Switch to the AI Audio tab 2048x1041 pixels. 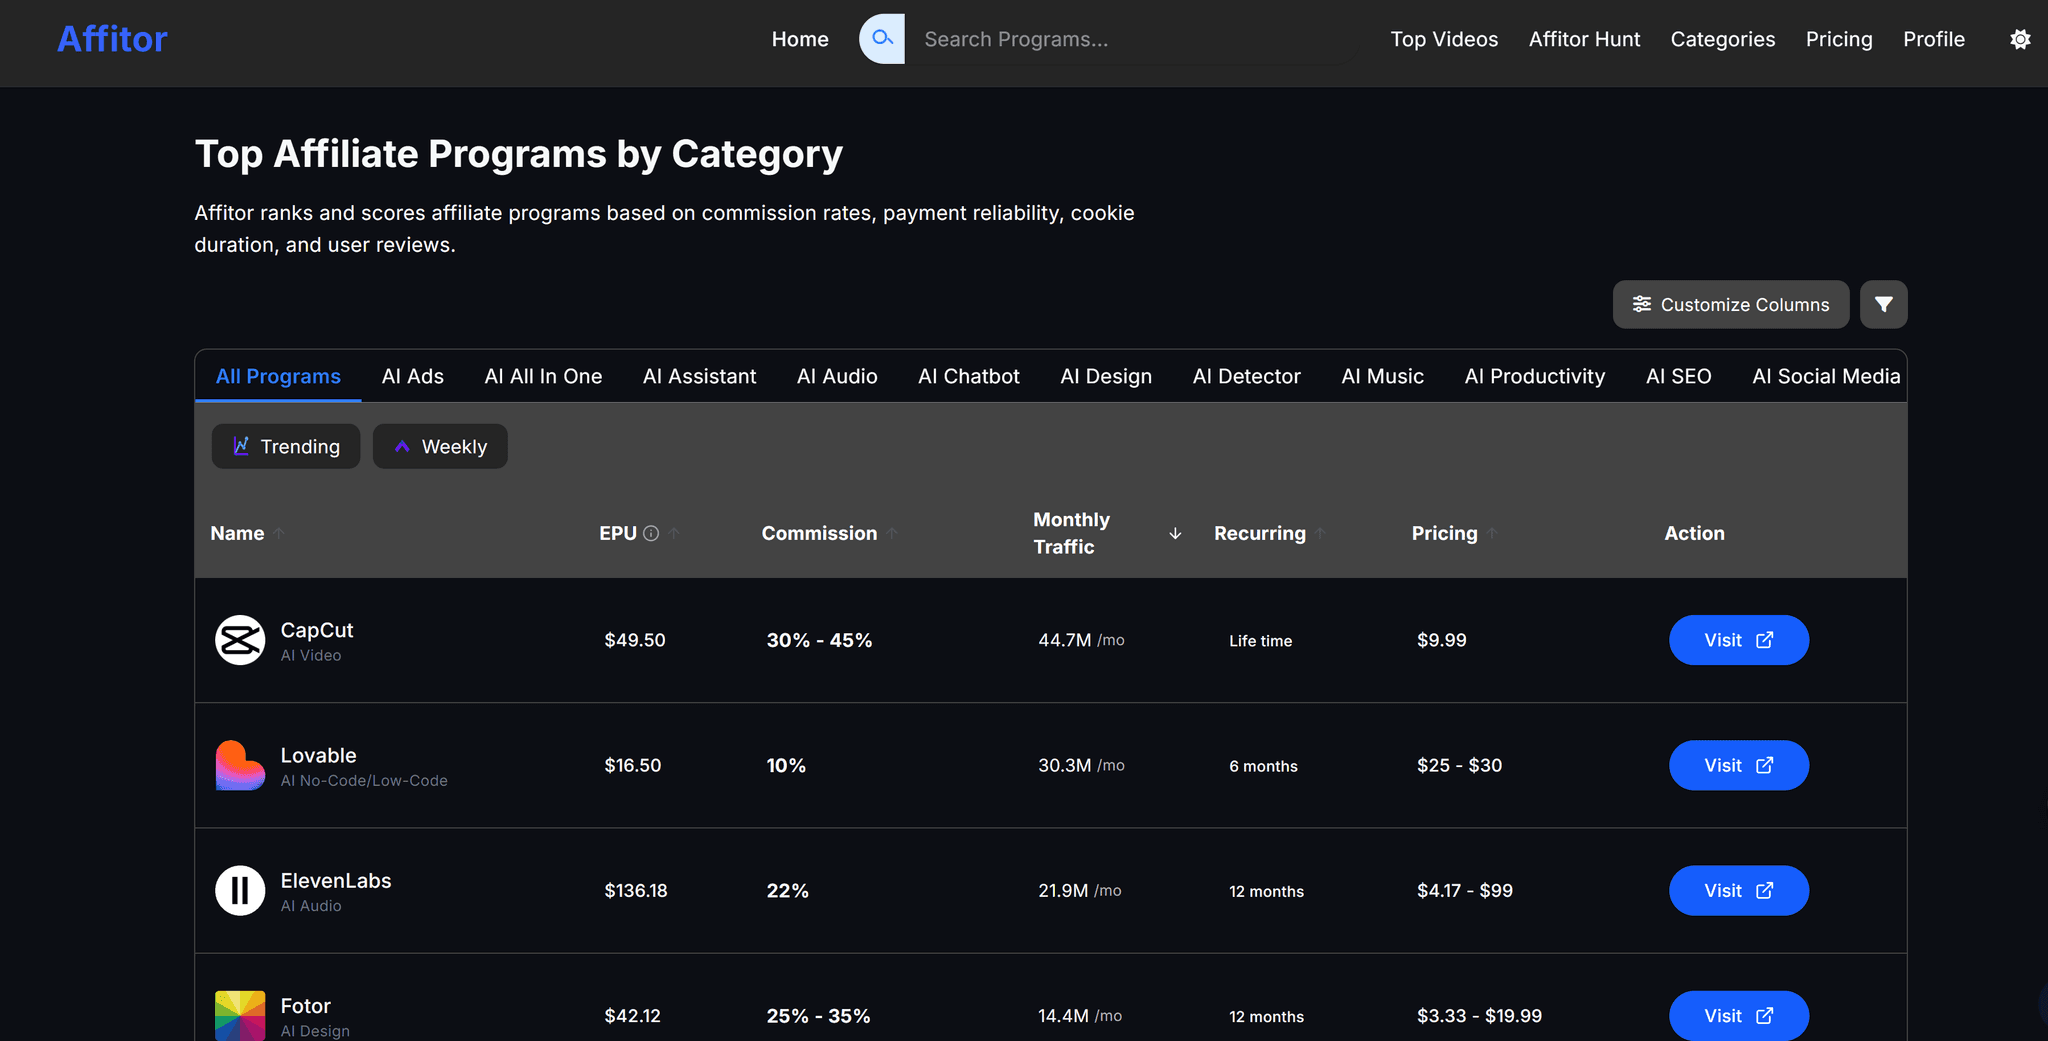click(837, 376)
